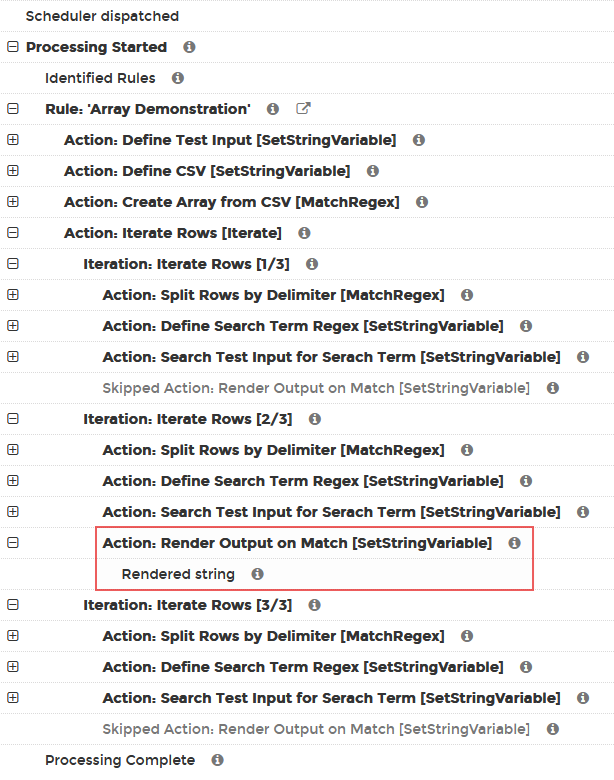The image size is (614, 780).
Task: Click info icon beside Rule 'Array Demonstration'
Action: point(273,109)
